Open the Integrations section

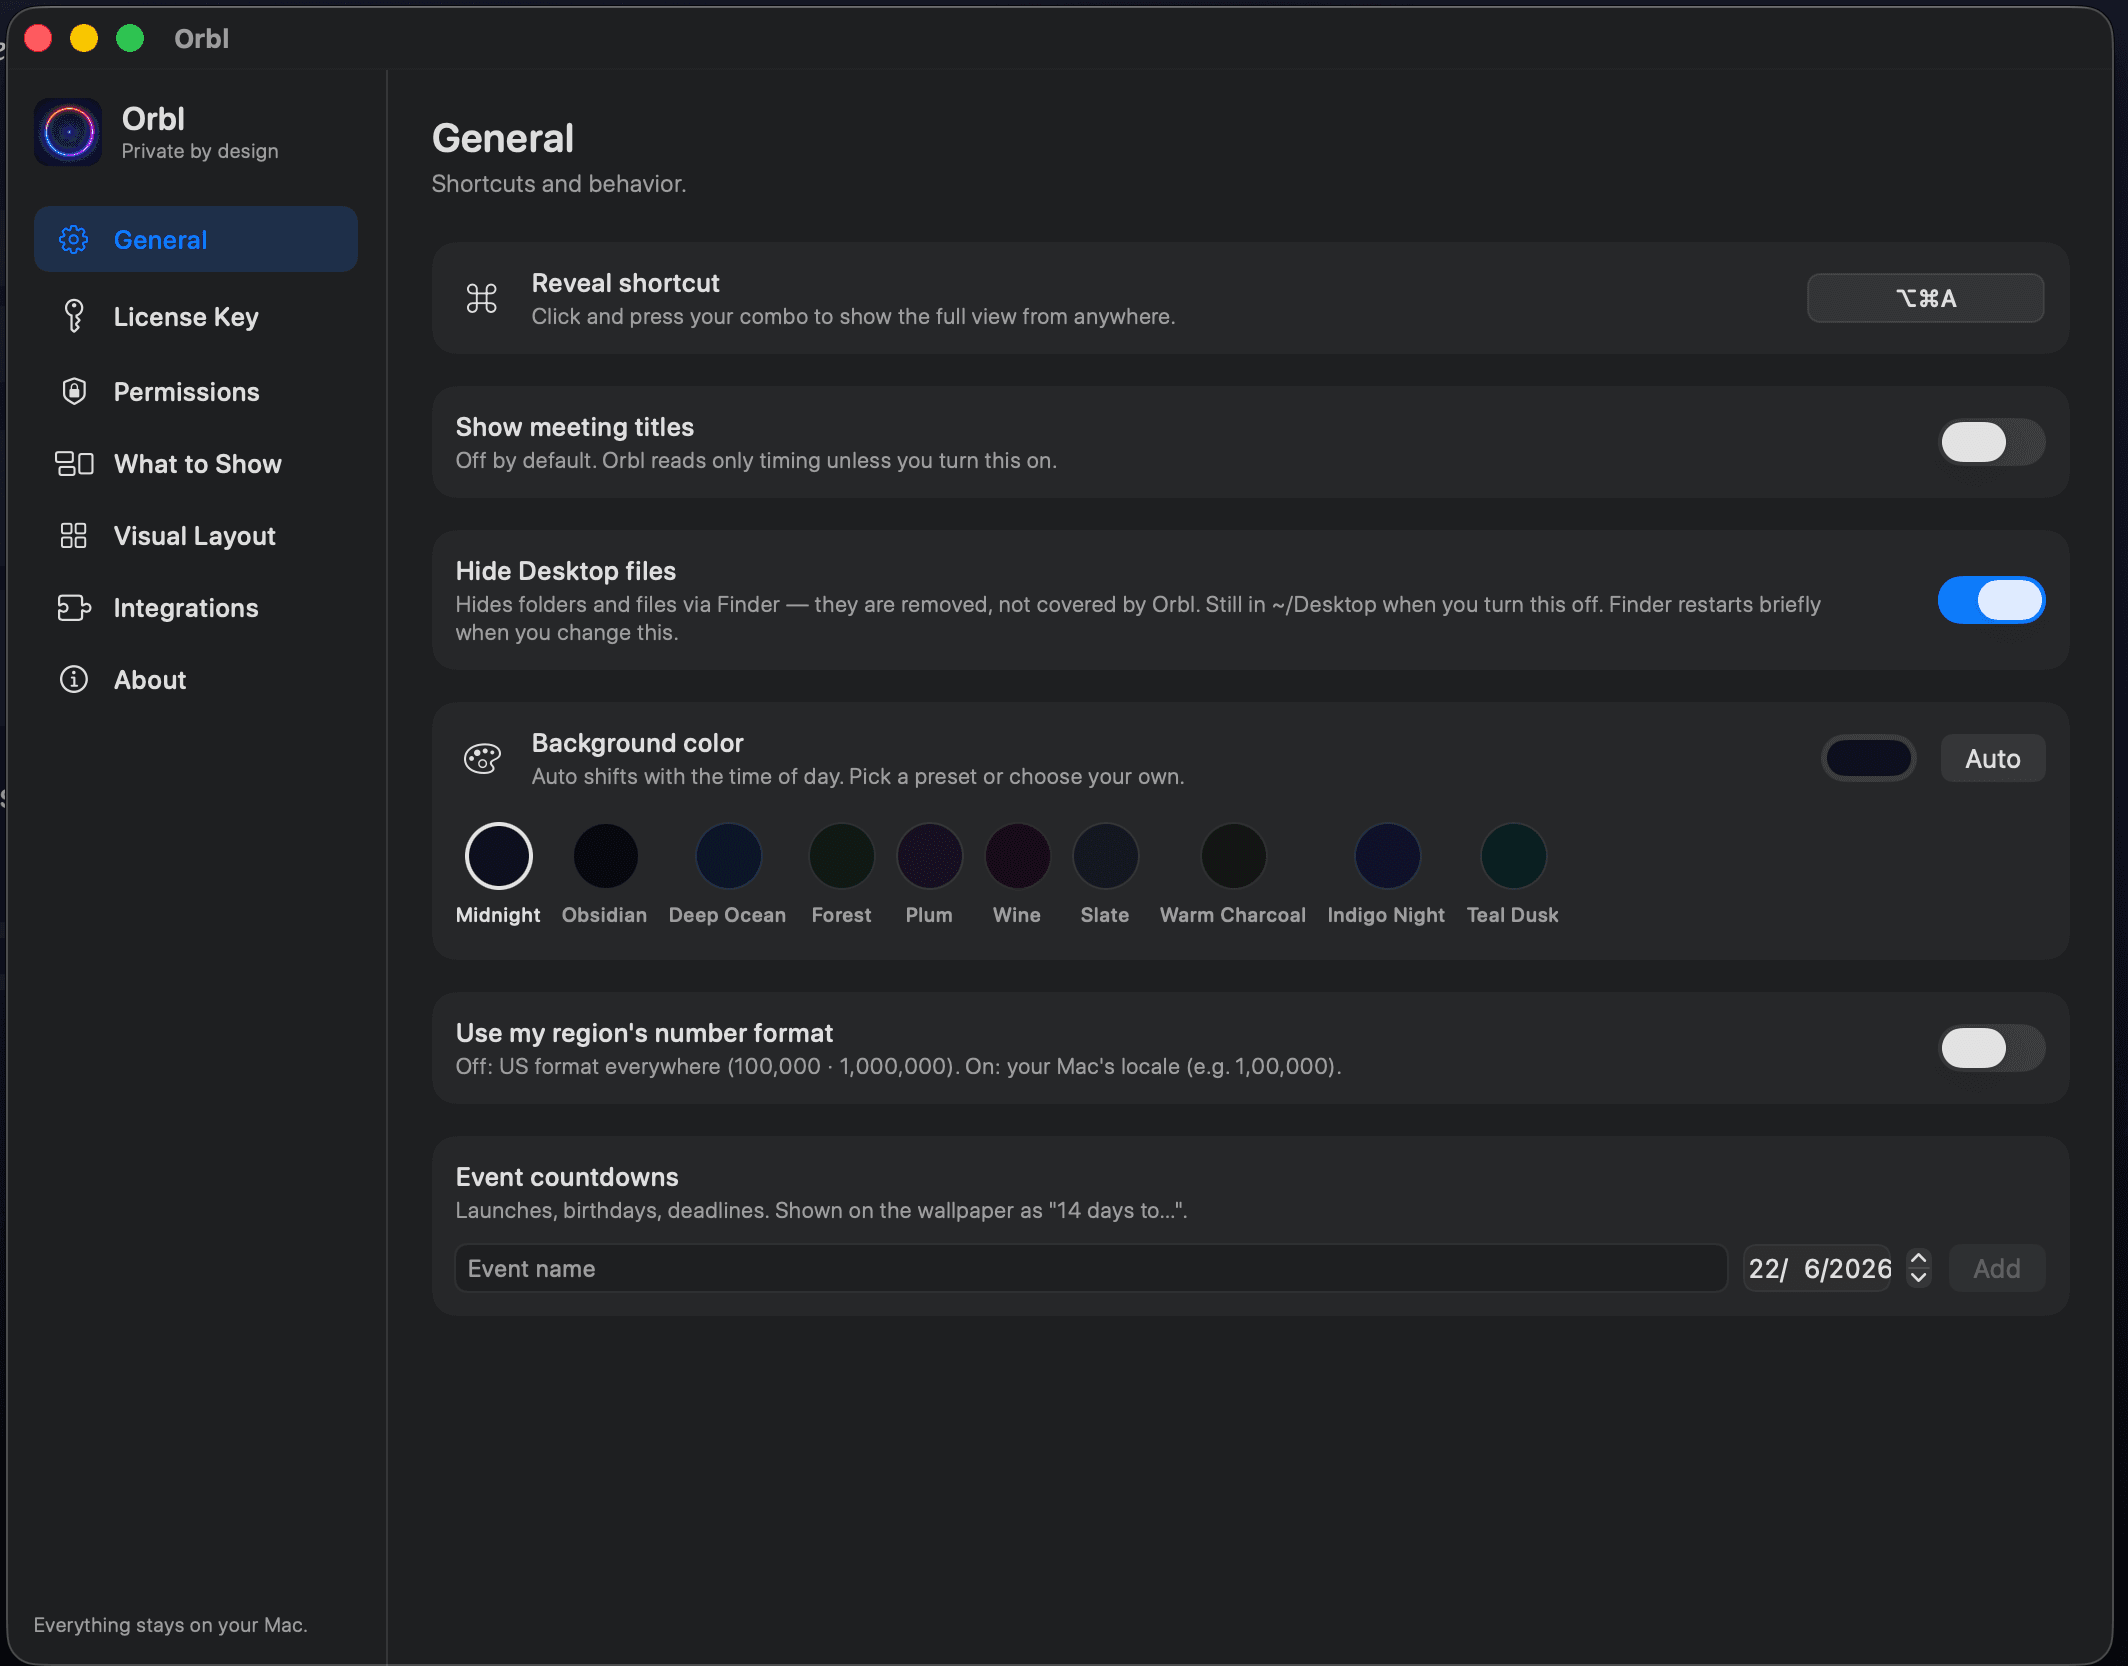196,608
